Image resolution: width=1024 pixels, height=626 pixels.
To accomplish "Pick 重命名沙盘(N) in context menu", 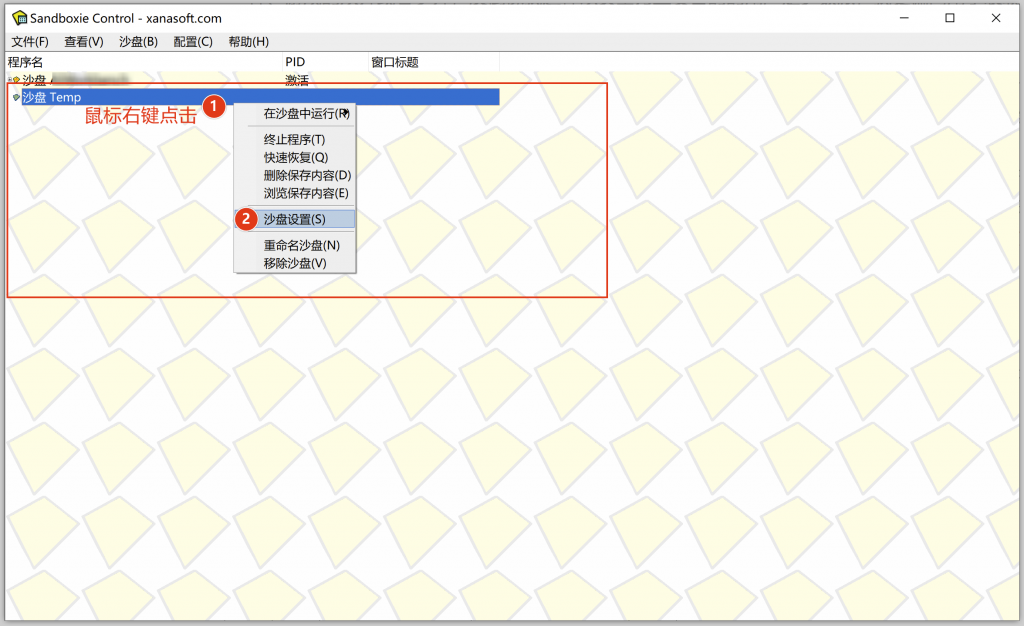I will coord(301,245).
